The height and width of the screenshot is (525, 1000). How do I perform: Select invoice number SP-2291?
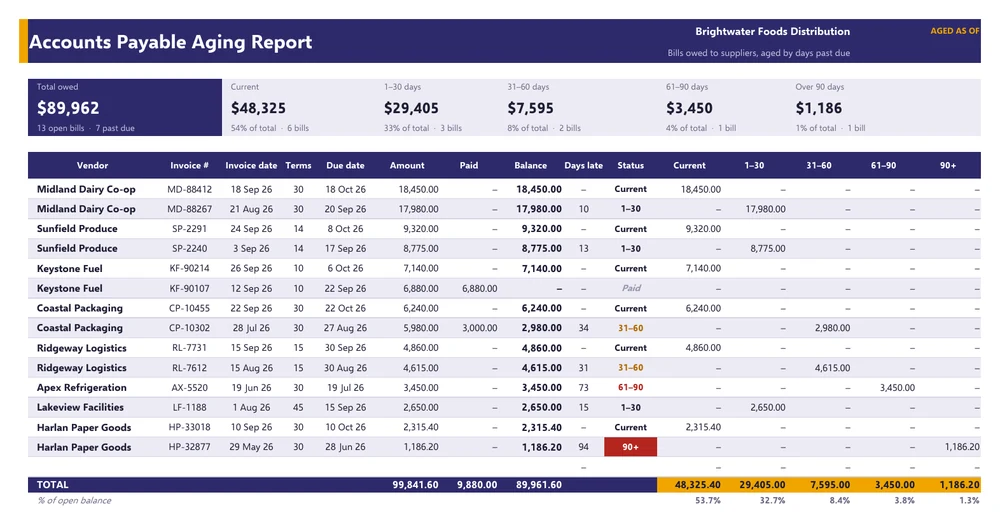click(x=189, y=229)
